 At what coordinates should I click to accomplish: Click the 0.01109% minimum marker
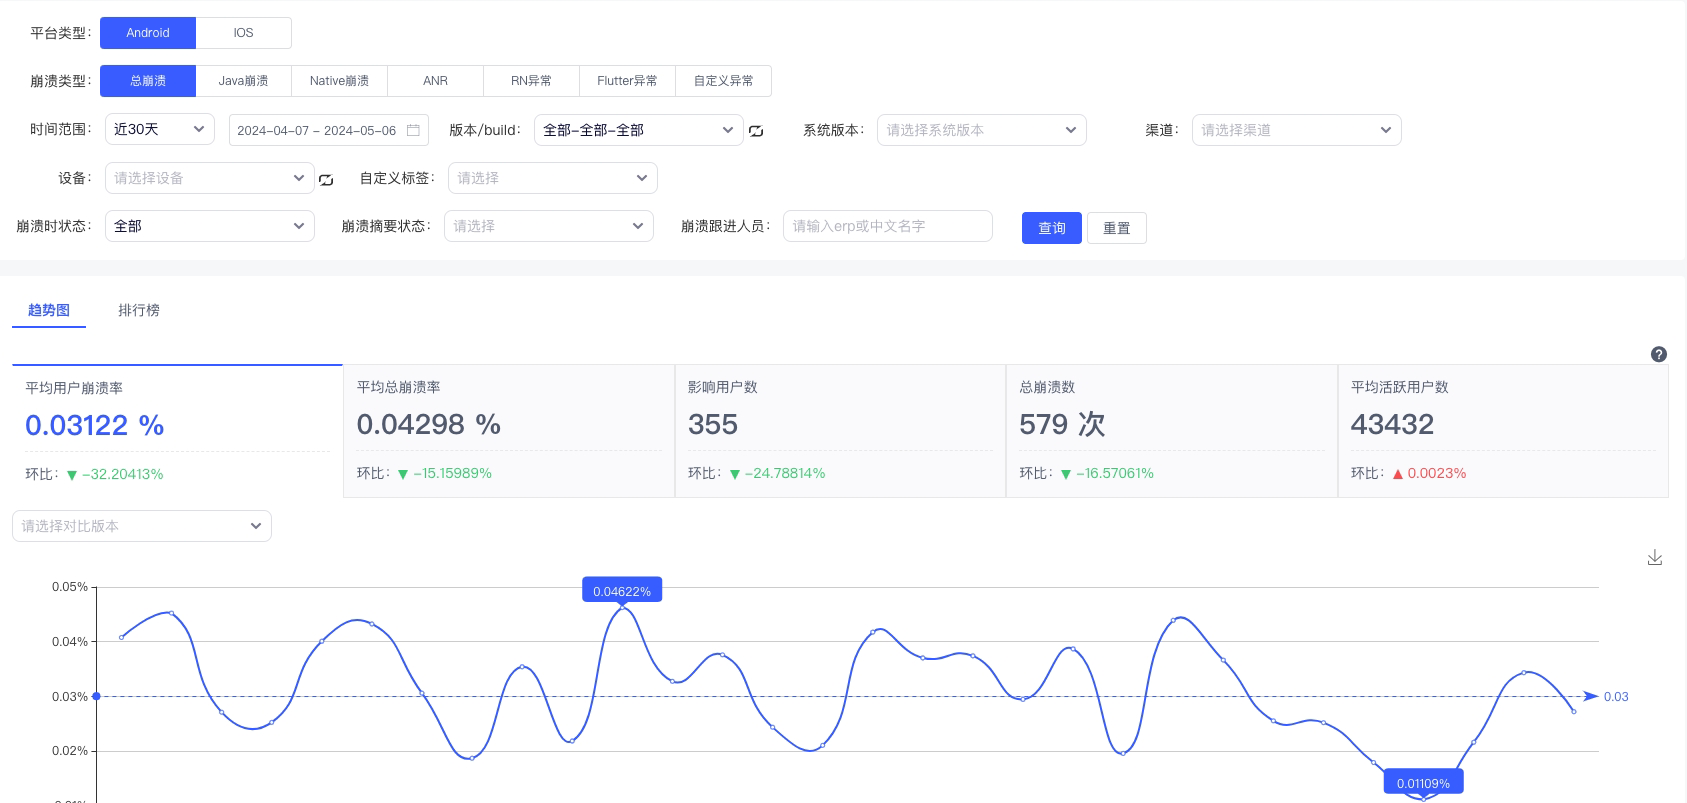pyautogui.click(x=1423, y=783)
